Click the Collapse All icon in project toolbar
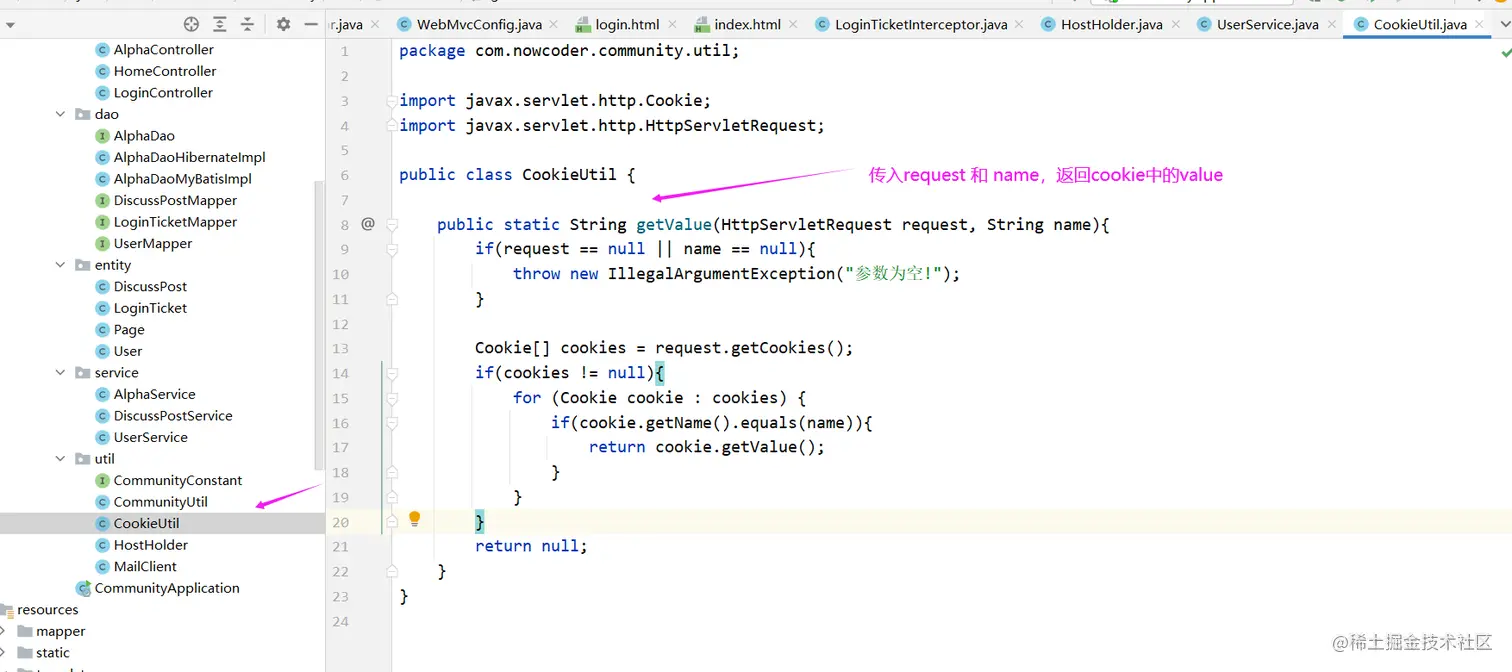 tap(247, 24)
